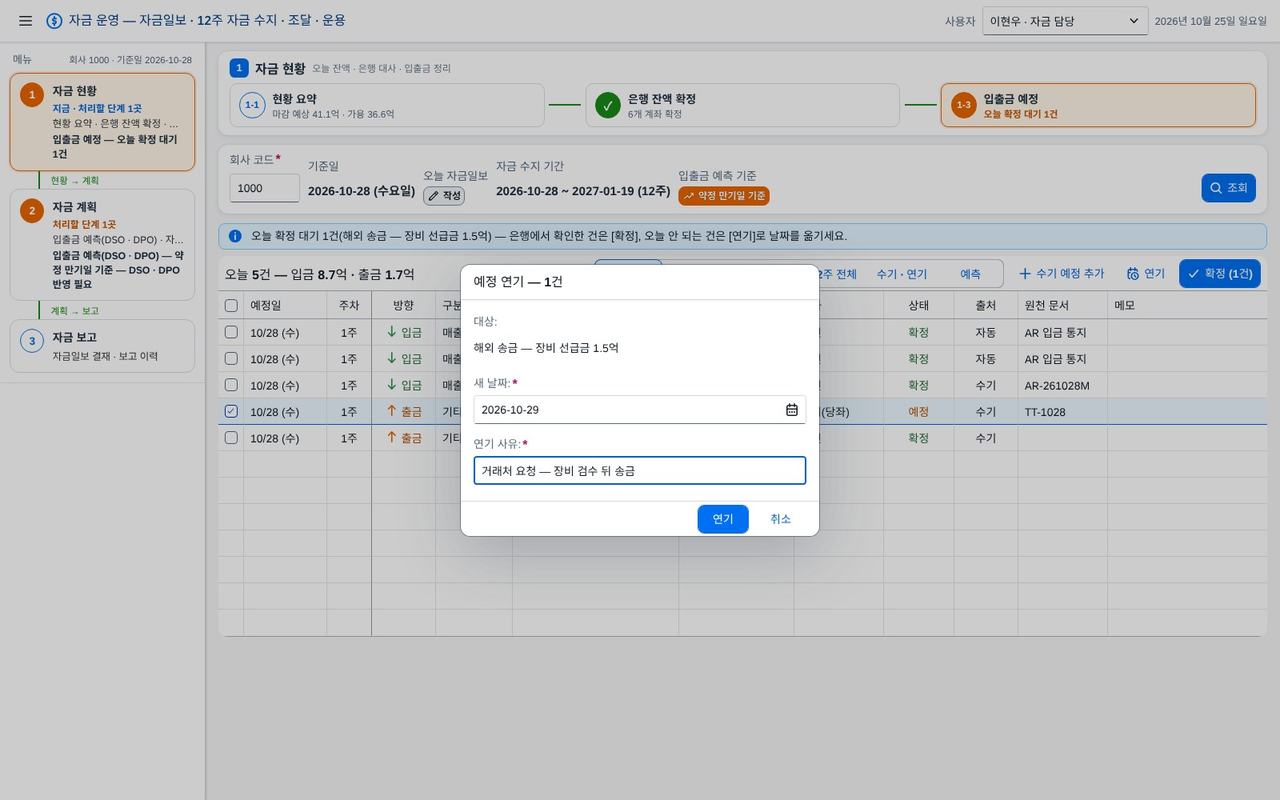This screenshot has width=1280, height=800.
Task: Click the 회사 코드 input field
Action: point(264,188)
